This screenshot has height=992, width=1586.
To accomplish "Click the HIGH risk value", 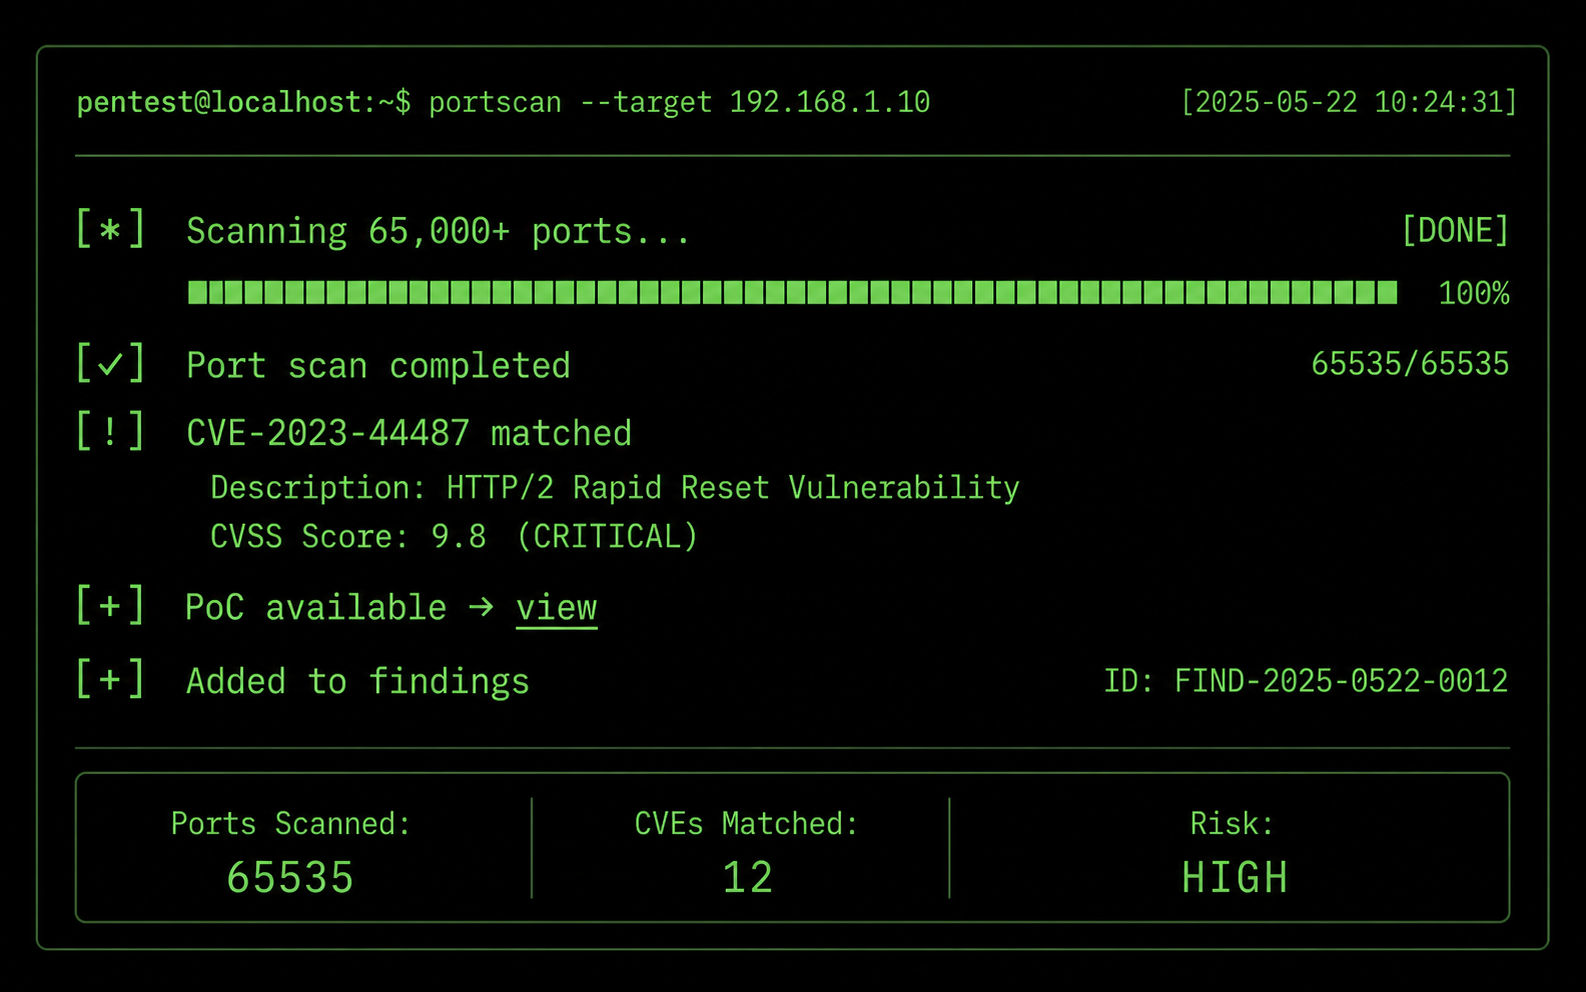I will 1235,878.
